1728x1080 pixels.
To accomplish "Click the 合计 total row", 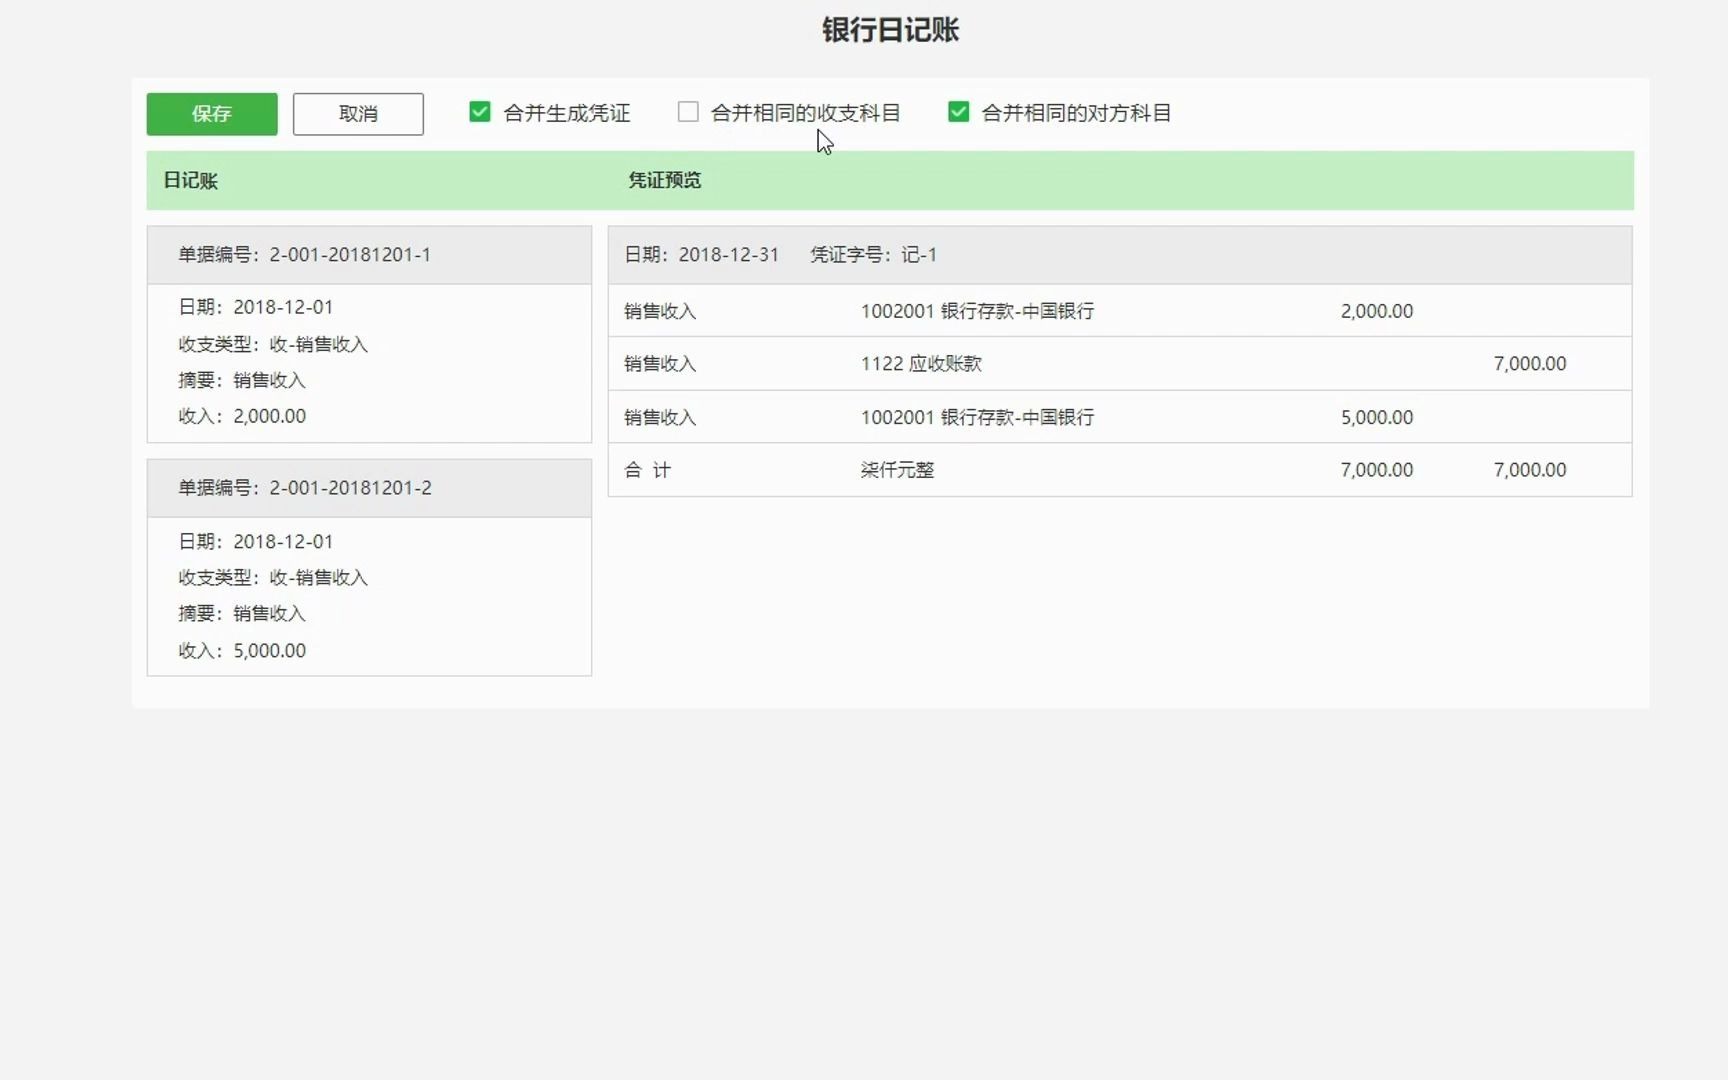I will tap(647, 470).
